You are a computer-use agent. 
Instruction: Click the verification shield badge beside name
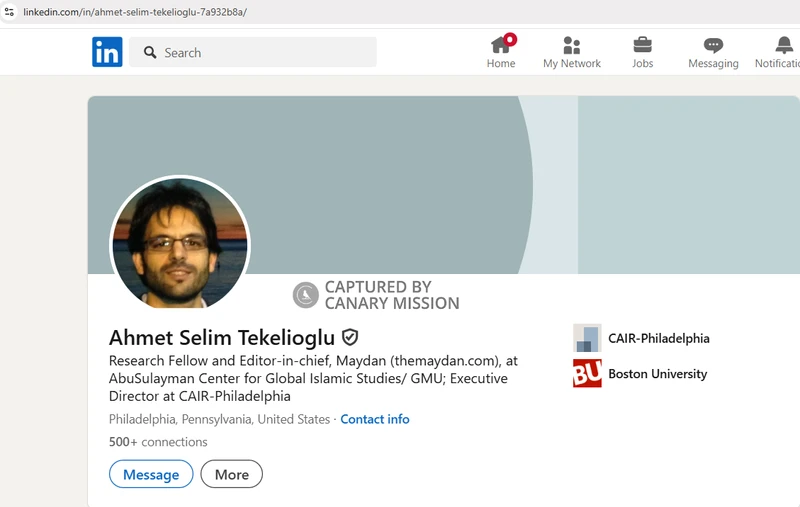click(350, 337)
